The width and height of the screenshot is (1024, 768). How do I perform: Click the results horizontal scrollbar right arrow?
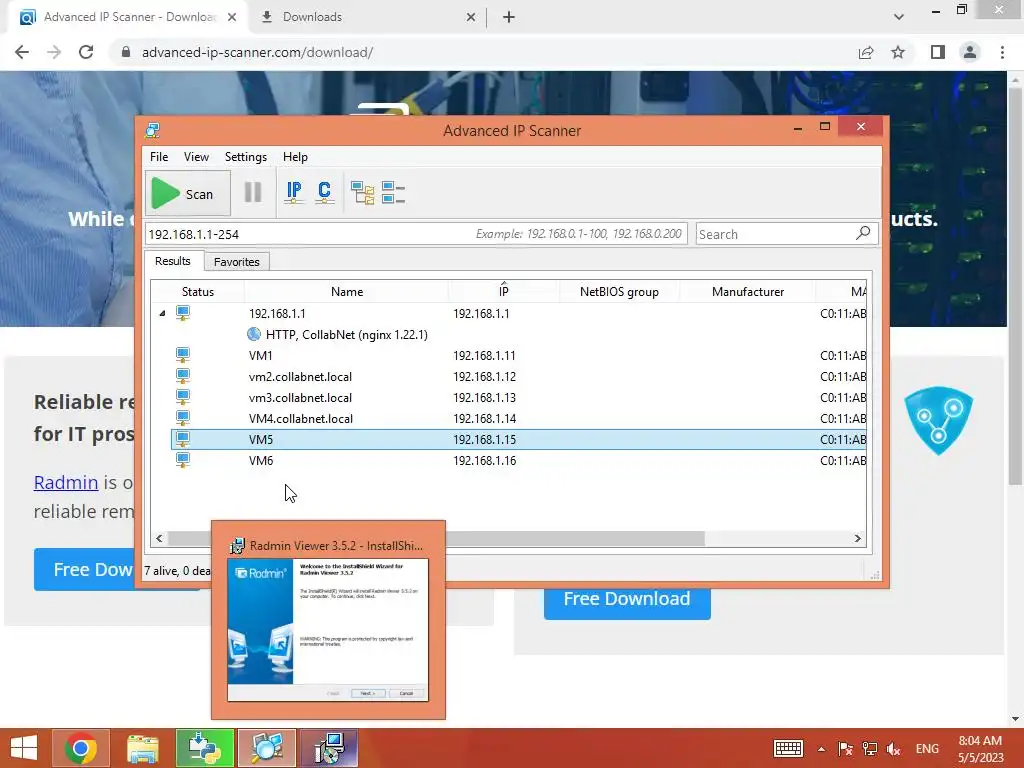[857, 538]
